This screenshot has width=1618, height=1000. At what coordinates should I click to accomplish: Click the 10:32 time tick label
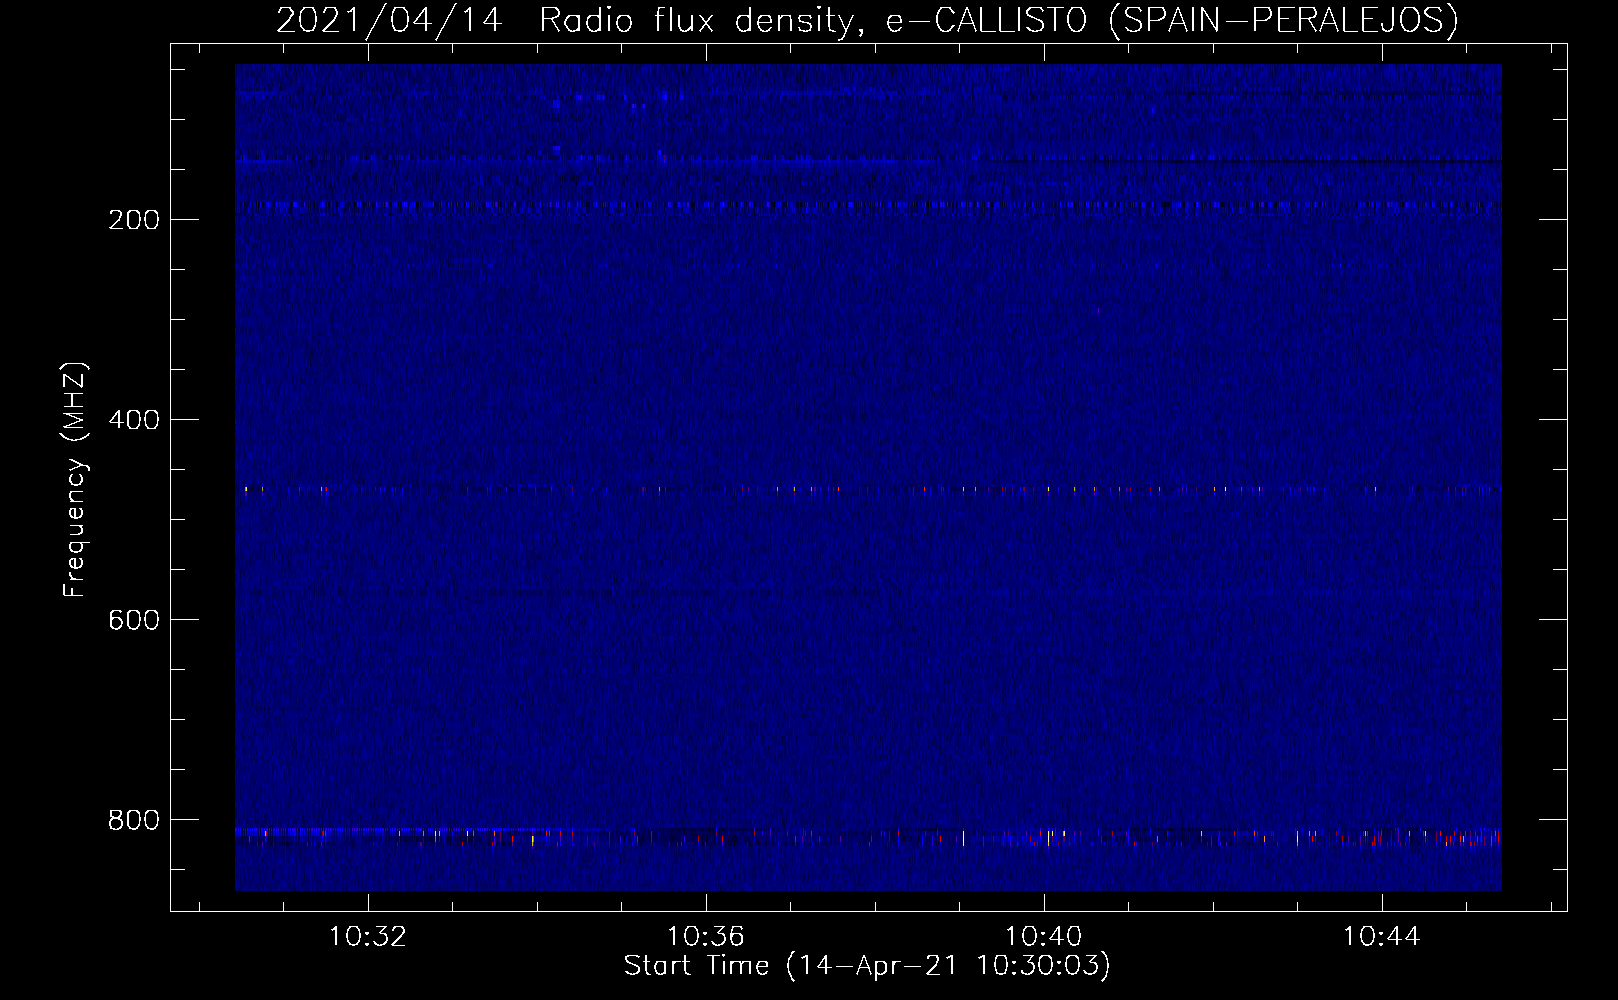[x=368, y=937]
